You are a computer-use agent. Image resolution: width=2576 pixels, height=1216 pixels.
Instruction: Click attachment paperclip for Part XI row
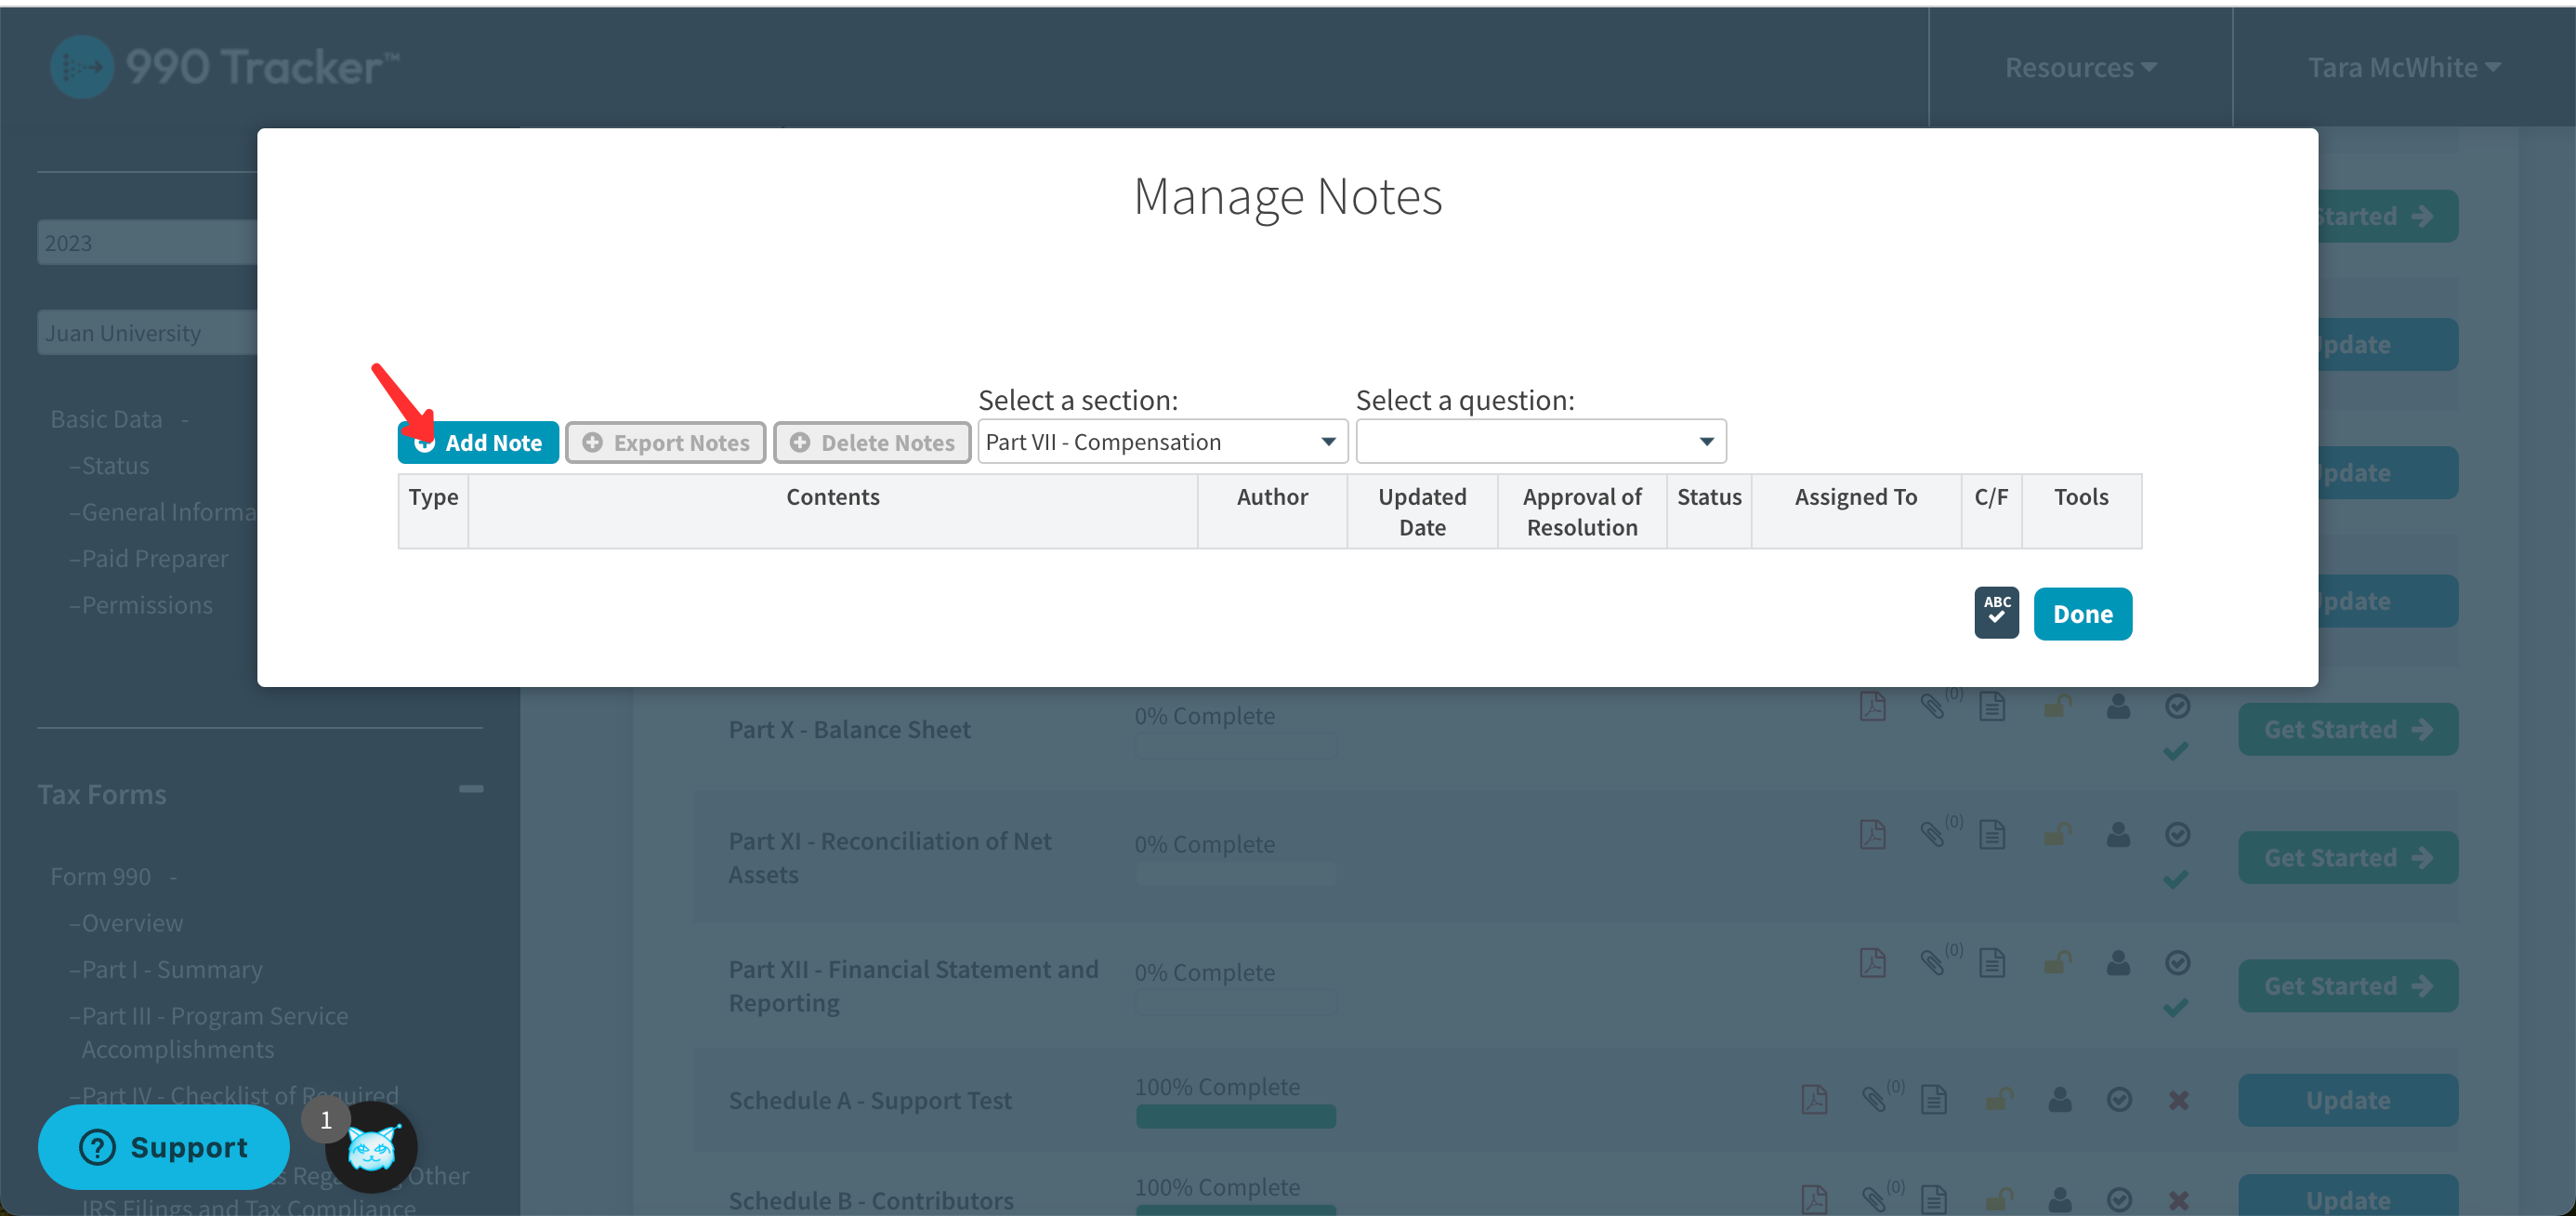pyautogui.click(x=1932, y=835)
